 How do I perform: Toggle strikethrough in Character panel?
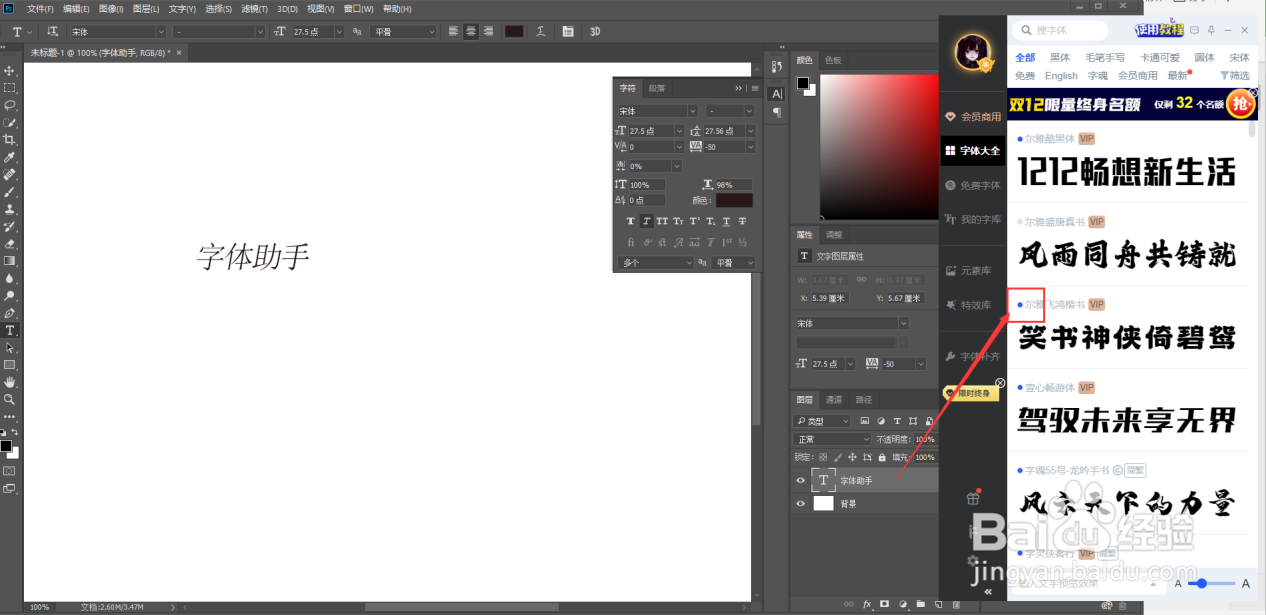click(742, 221)
